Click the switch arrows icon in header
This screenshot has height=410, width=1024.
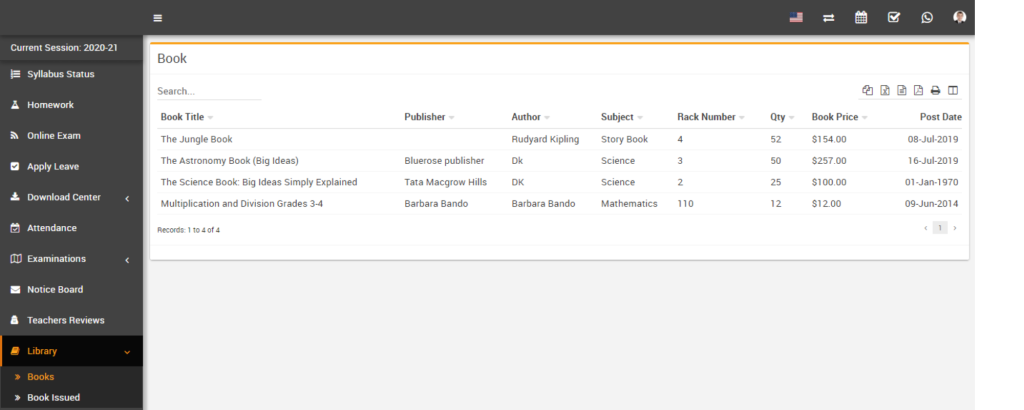tap(829, 17)
